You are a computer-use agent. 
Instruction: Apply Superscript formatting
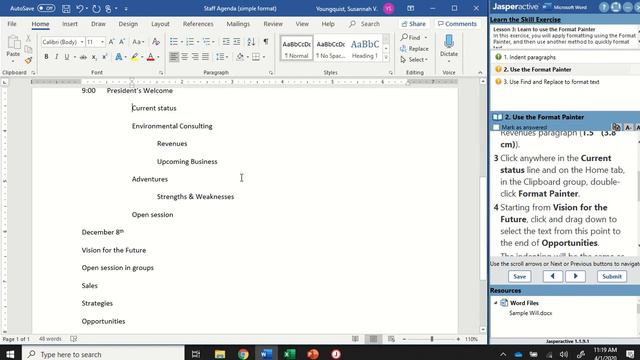click(x=104, y=57)
